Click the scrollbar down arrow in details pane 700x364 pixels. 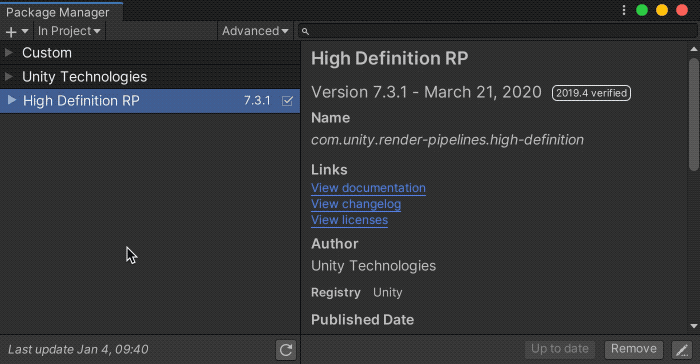pos(694,326)
